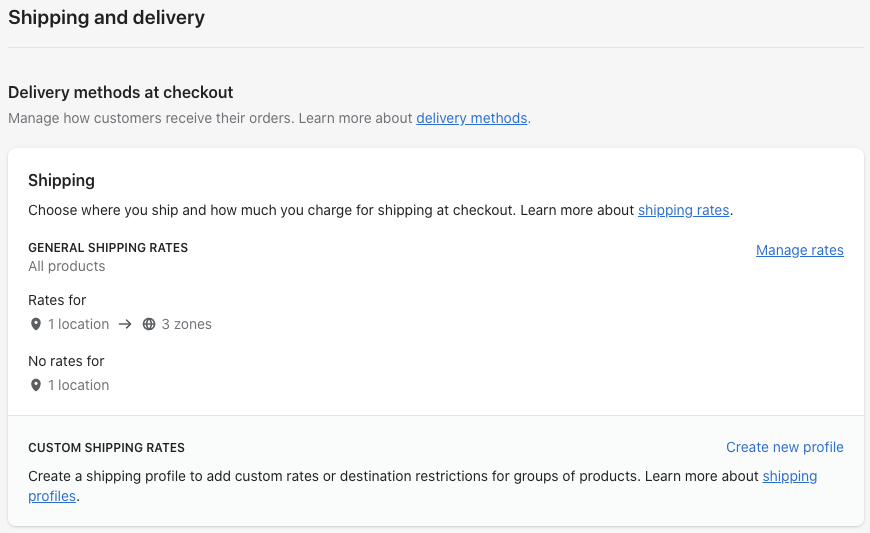This screenshot has width=870, height=533.
Task: Click the Delivery methods at checkout heading
Action: tap(120, 92)
